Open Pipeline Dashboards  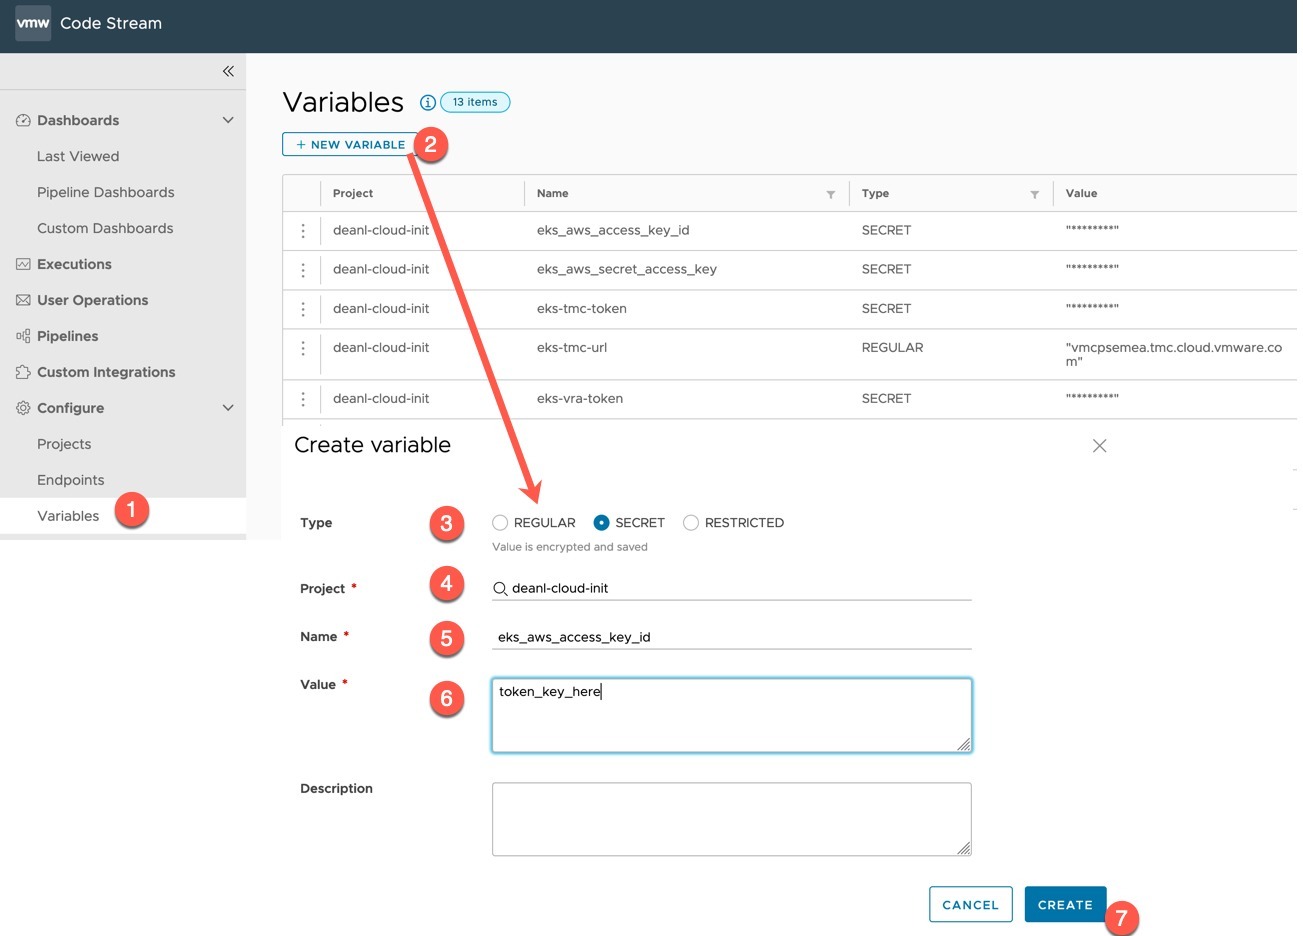click(x=106, y=192)
